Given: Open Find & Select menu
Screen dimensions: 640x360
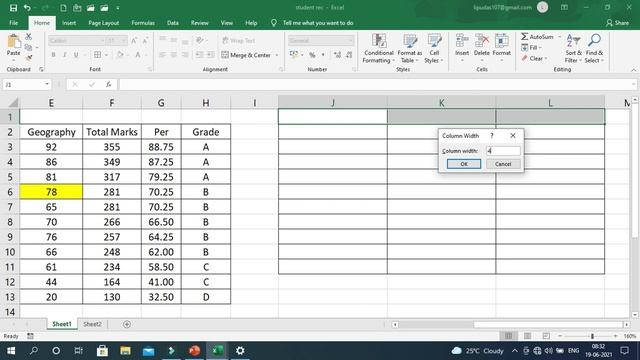Looking at the screenshot, I should (x=594, y=48).
